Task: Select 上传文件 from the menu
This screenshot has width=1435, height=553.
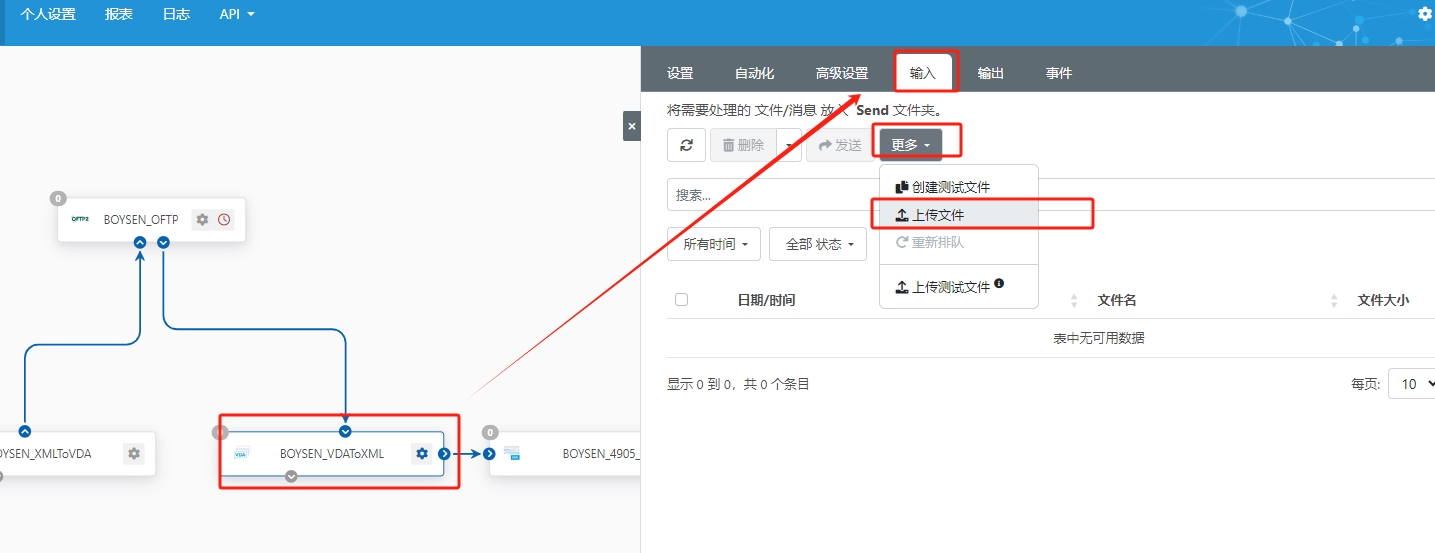Action: click(x=938, y=215)
